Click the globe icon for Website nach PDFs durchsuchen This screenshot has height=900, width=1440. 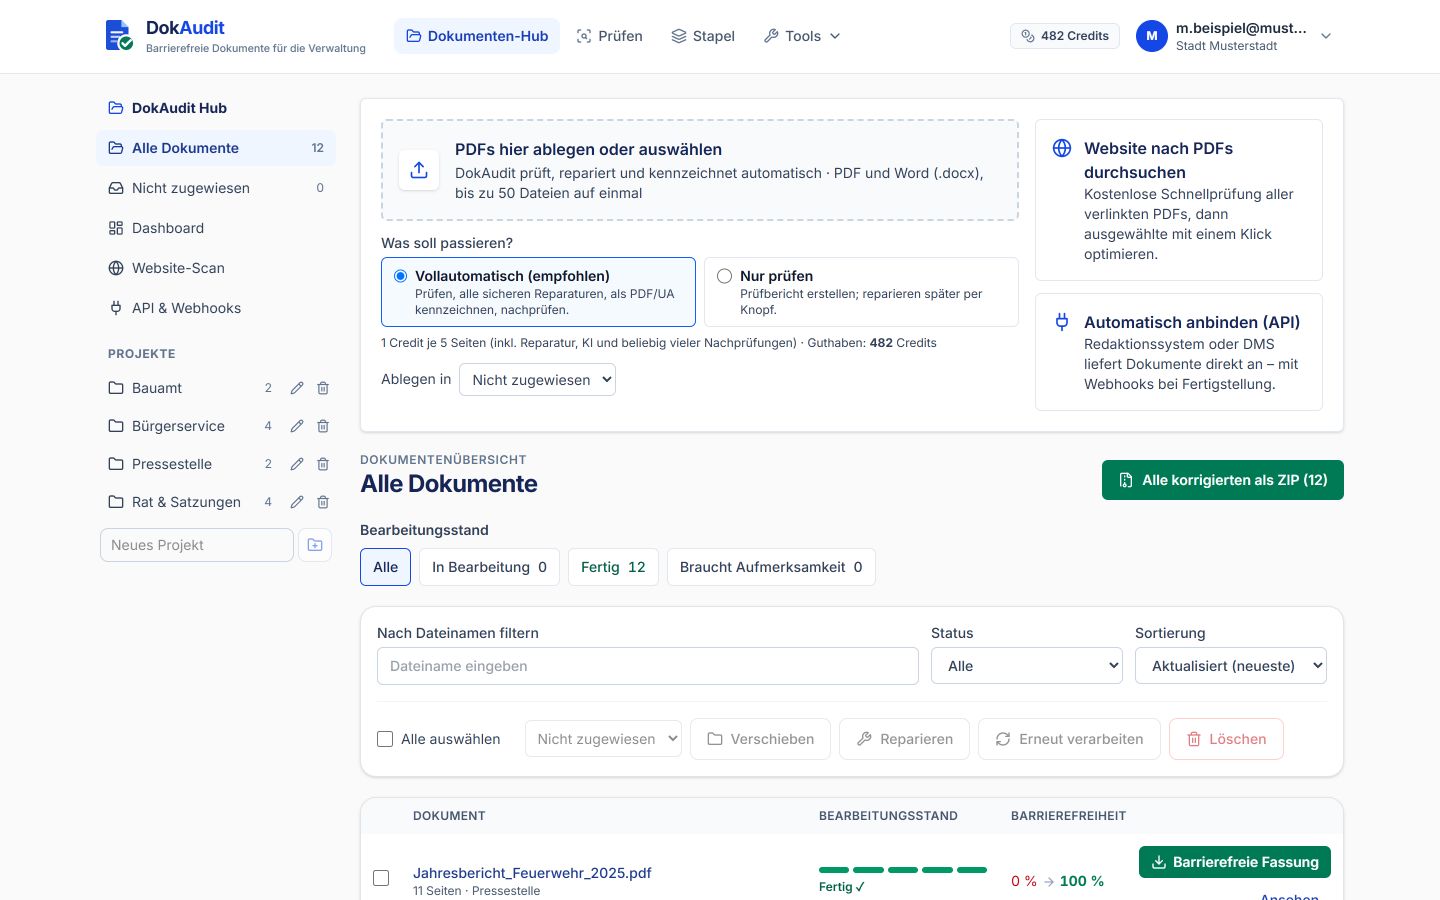coord(1062,148)
